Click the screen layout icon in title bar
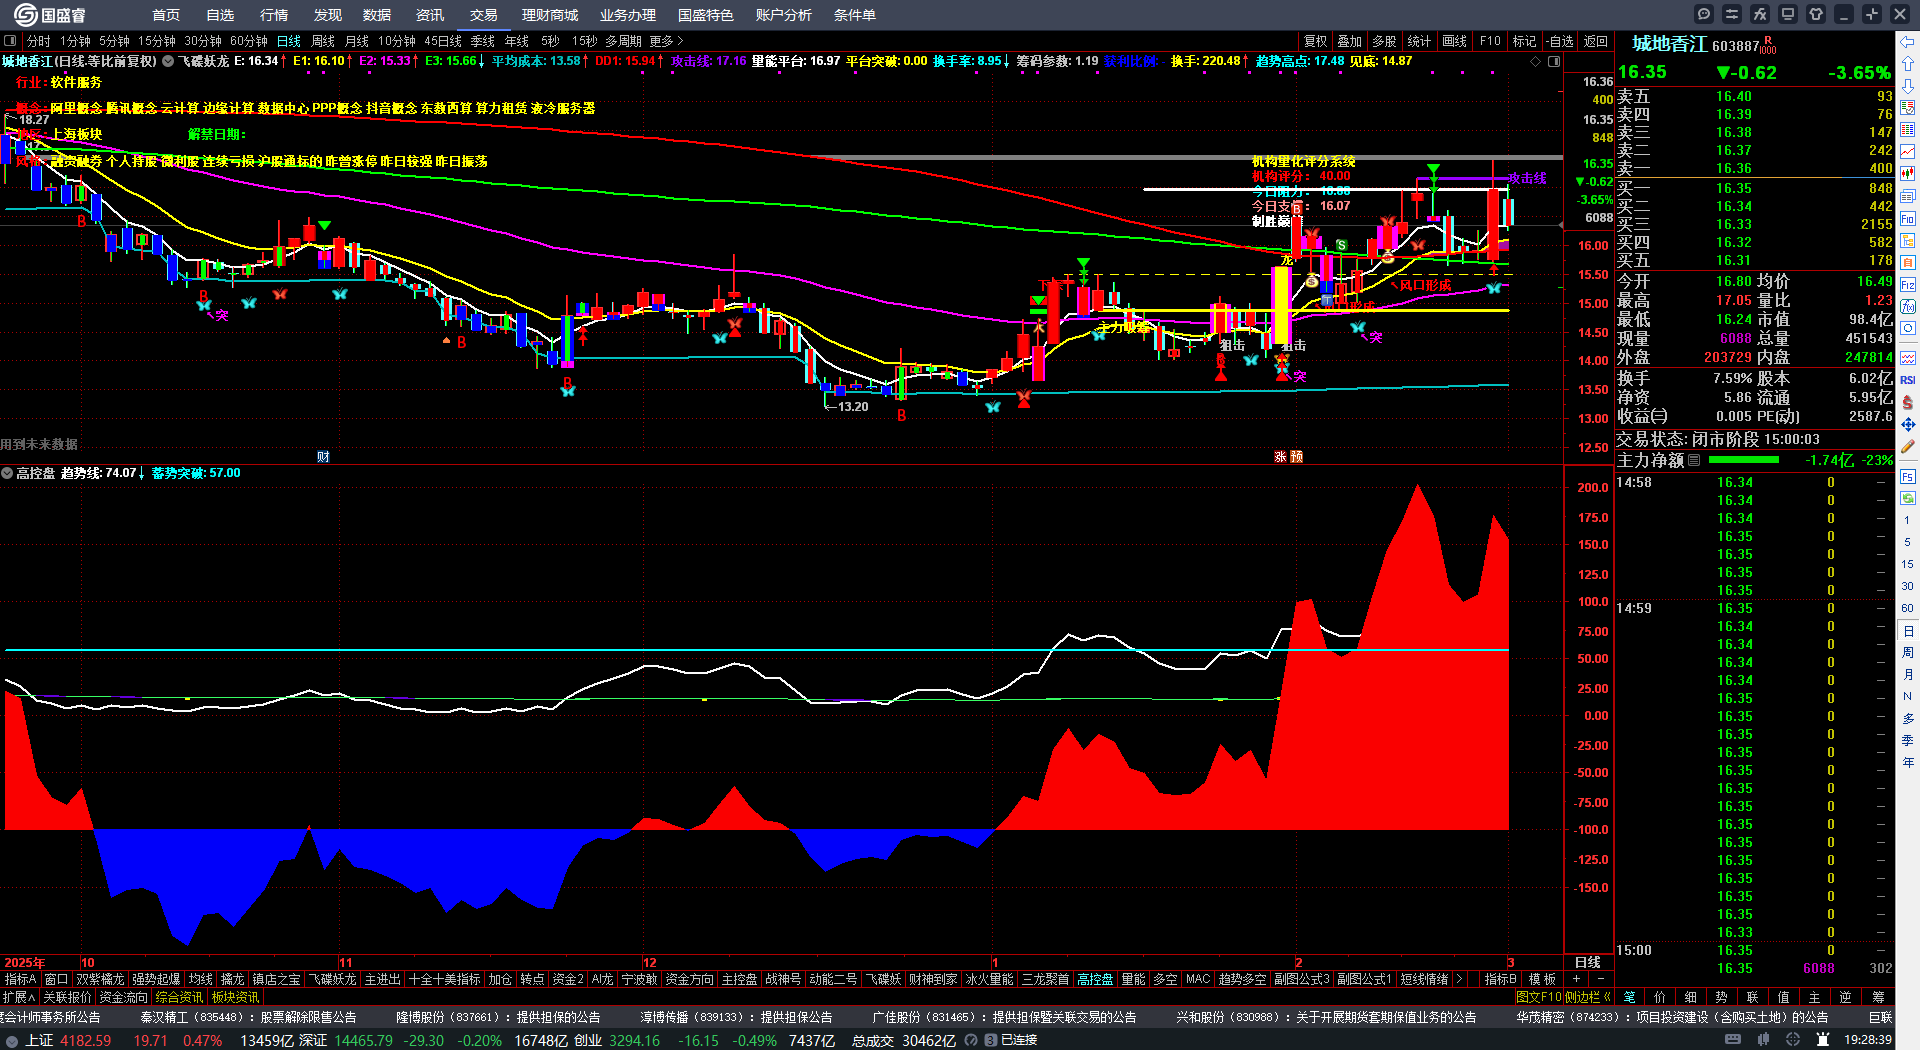Screen dimensions: 1920x1050 [x=1788, y=14]
